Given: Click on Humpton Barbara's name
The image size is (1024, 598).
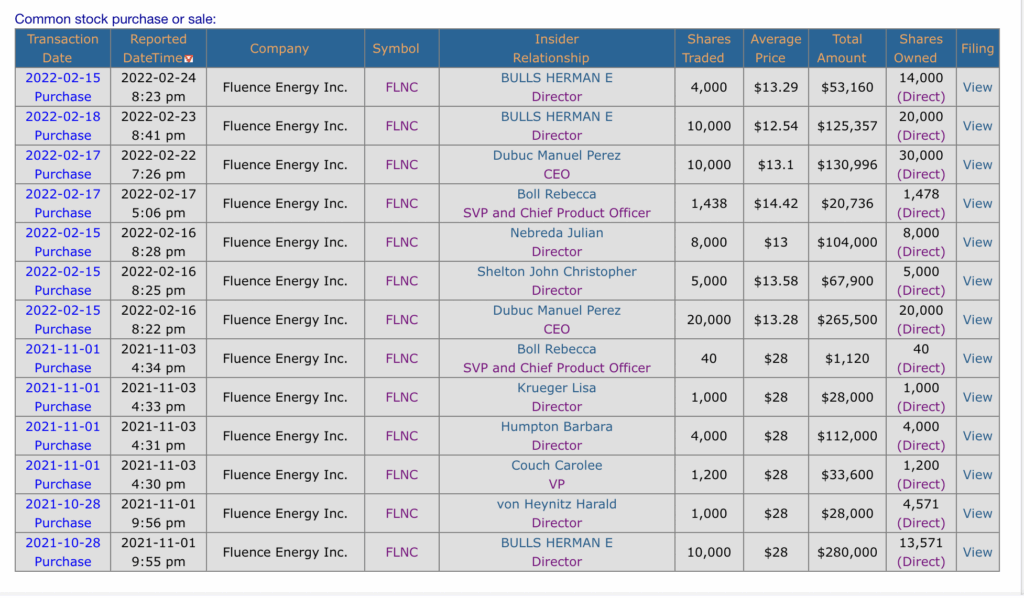Looking at the screenshot, I should click(556, 426).
